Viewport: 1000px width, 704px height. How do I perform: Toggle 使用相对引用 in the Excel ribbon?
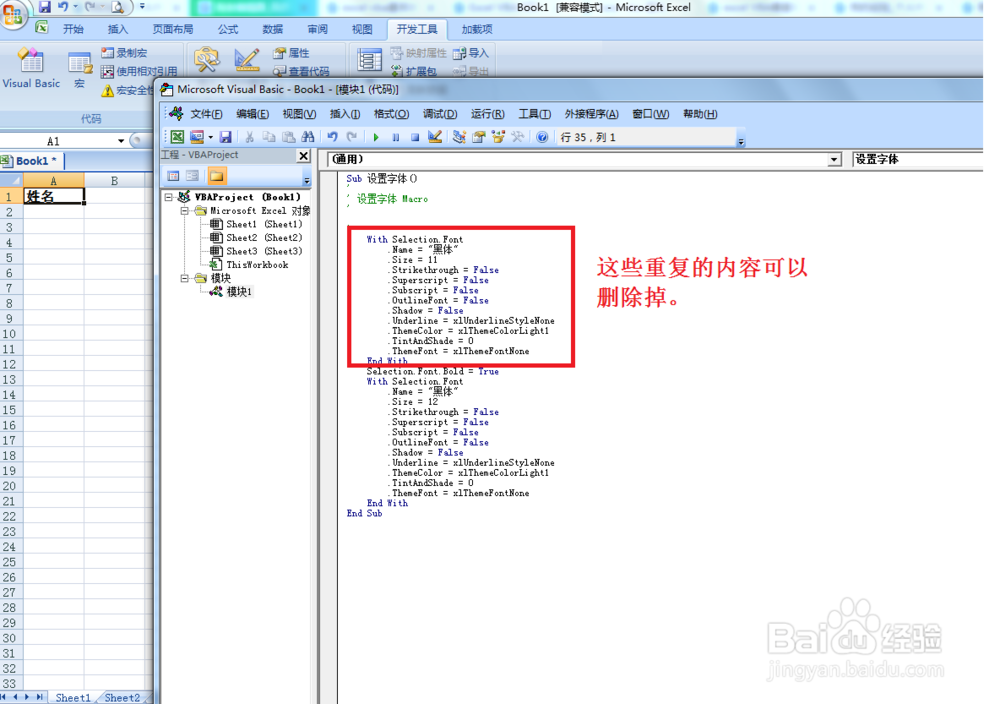(x=139, y=71)
